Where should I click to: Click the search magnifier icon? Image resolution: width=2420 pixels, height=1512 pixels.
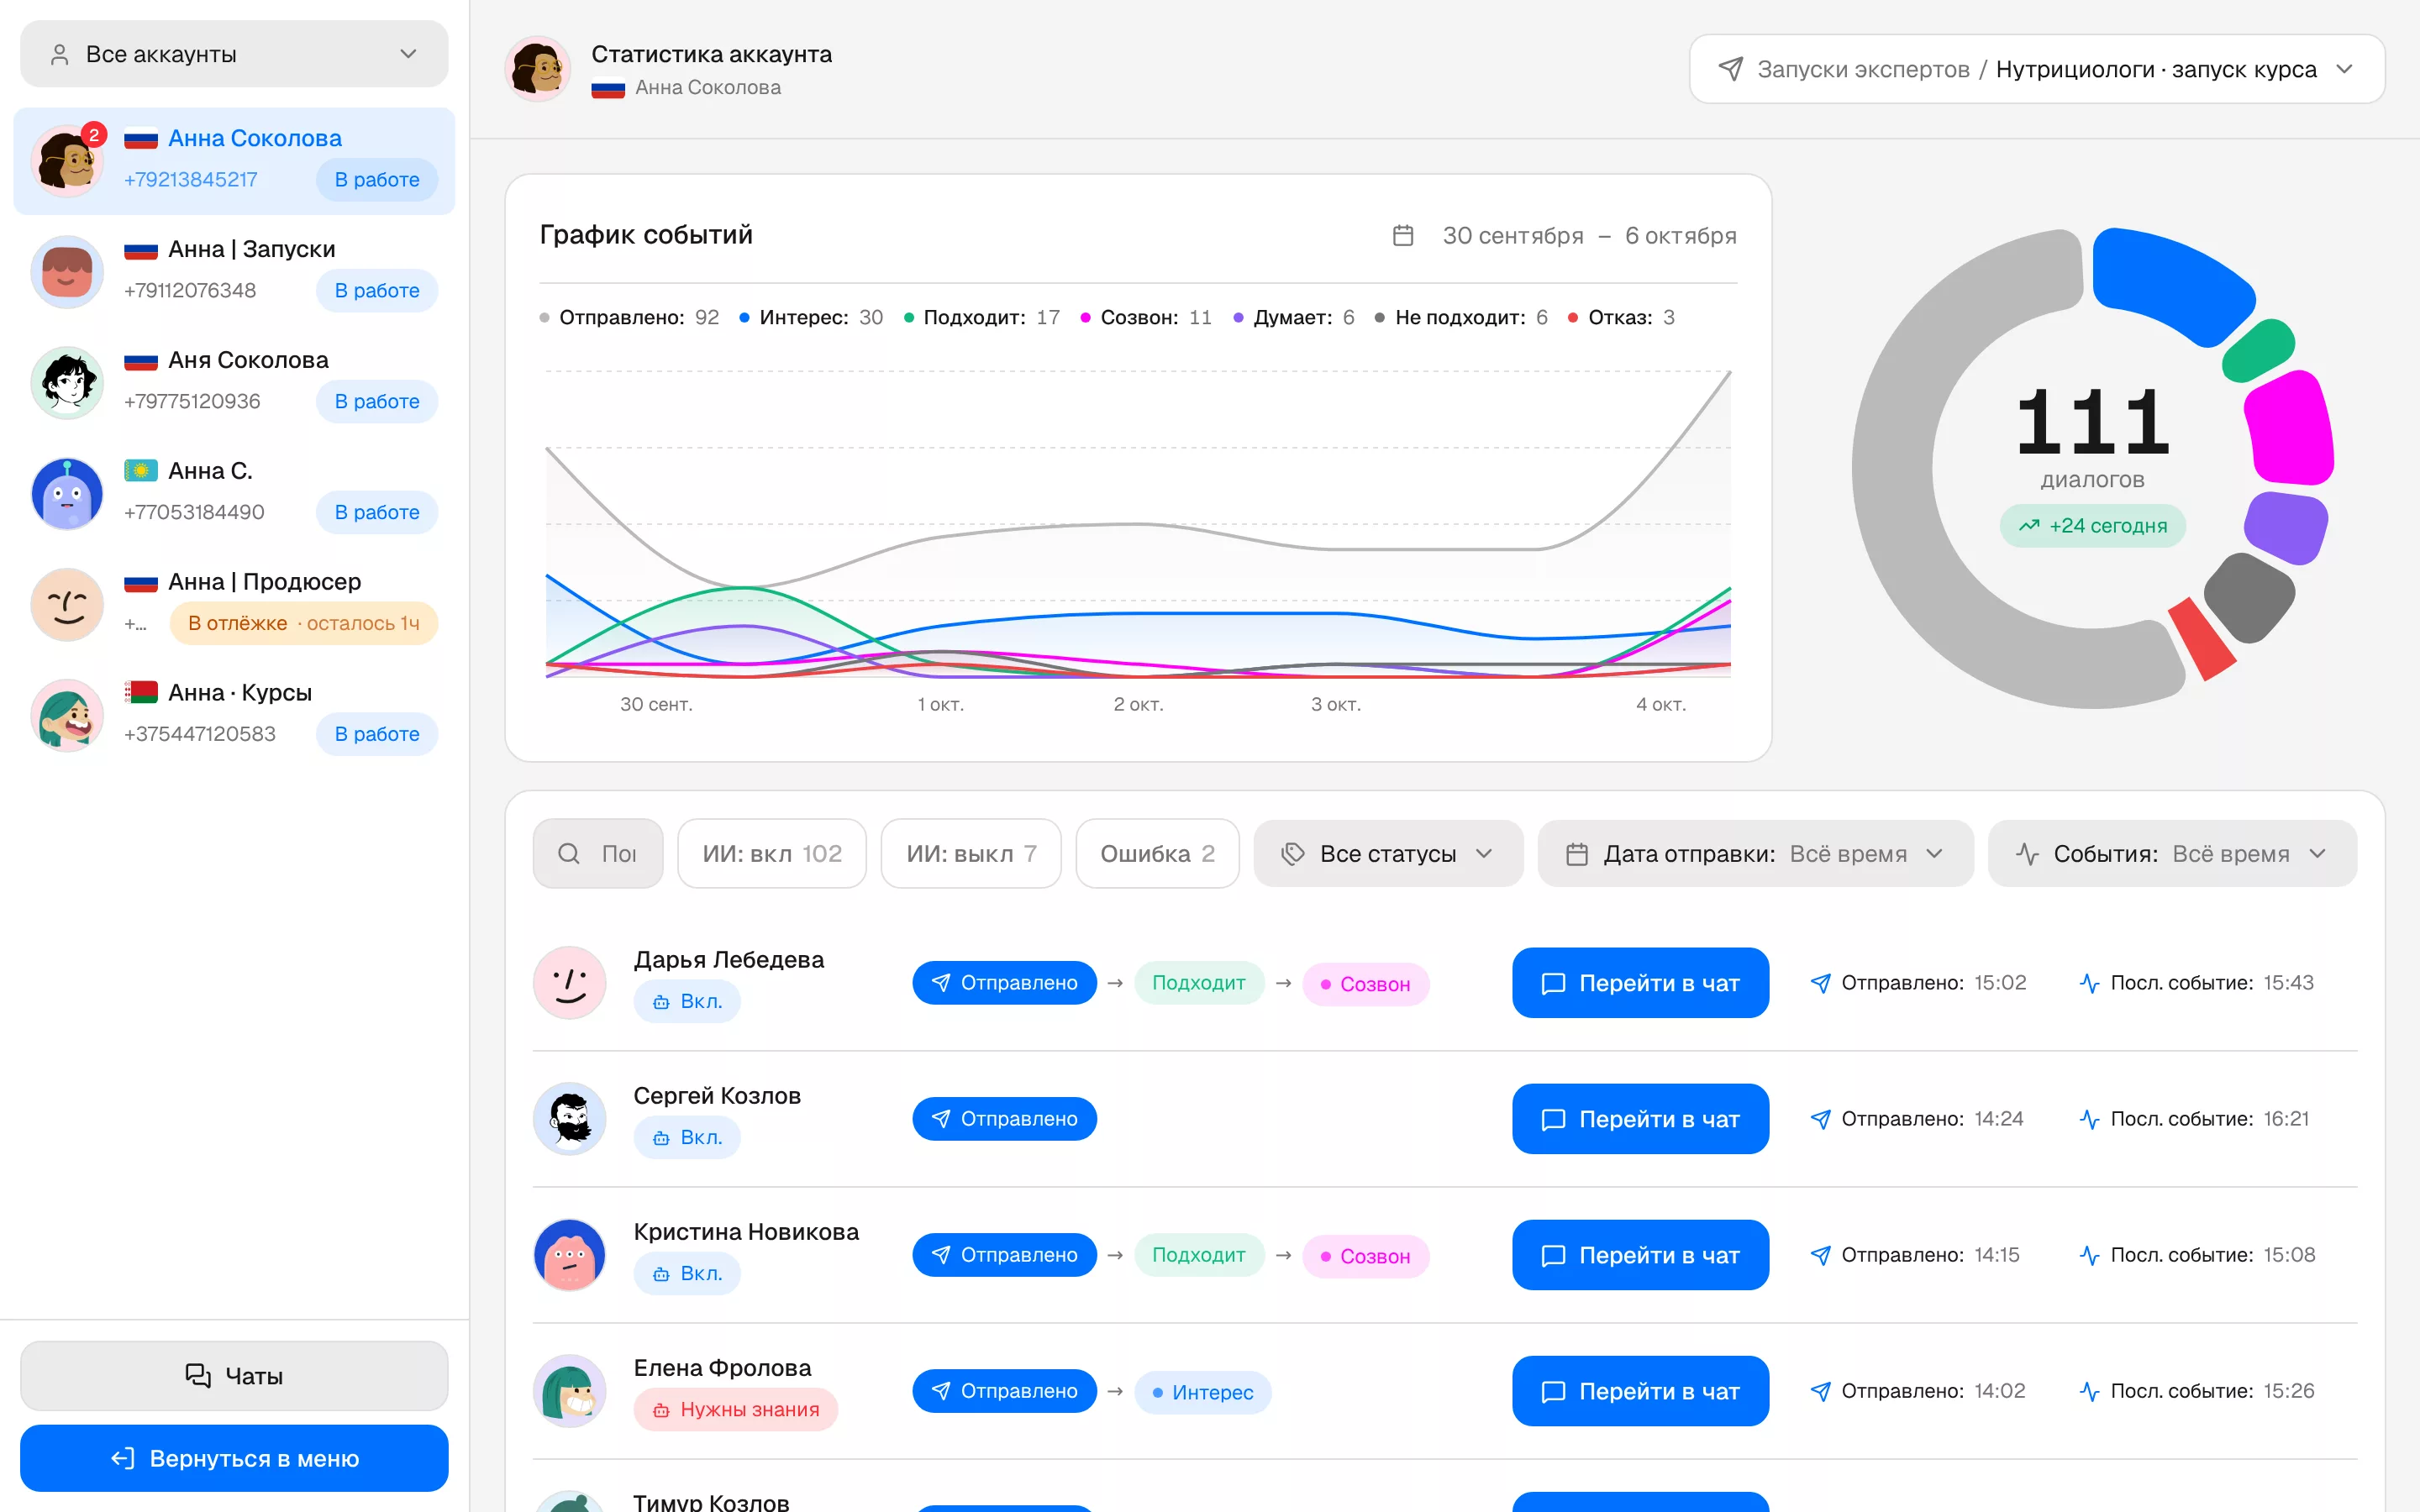569,853
